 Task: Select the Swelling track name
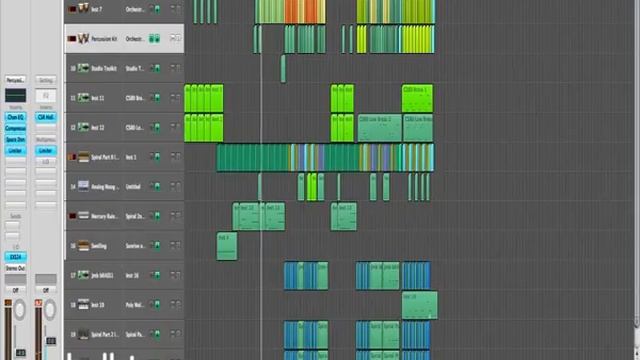pos(99,246)
